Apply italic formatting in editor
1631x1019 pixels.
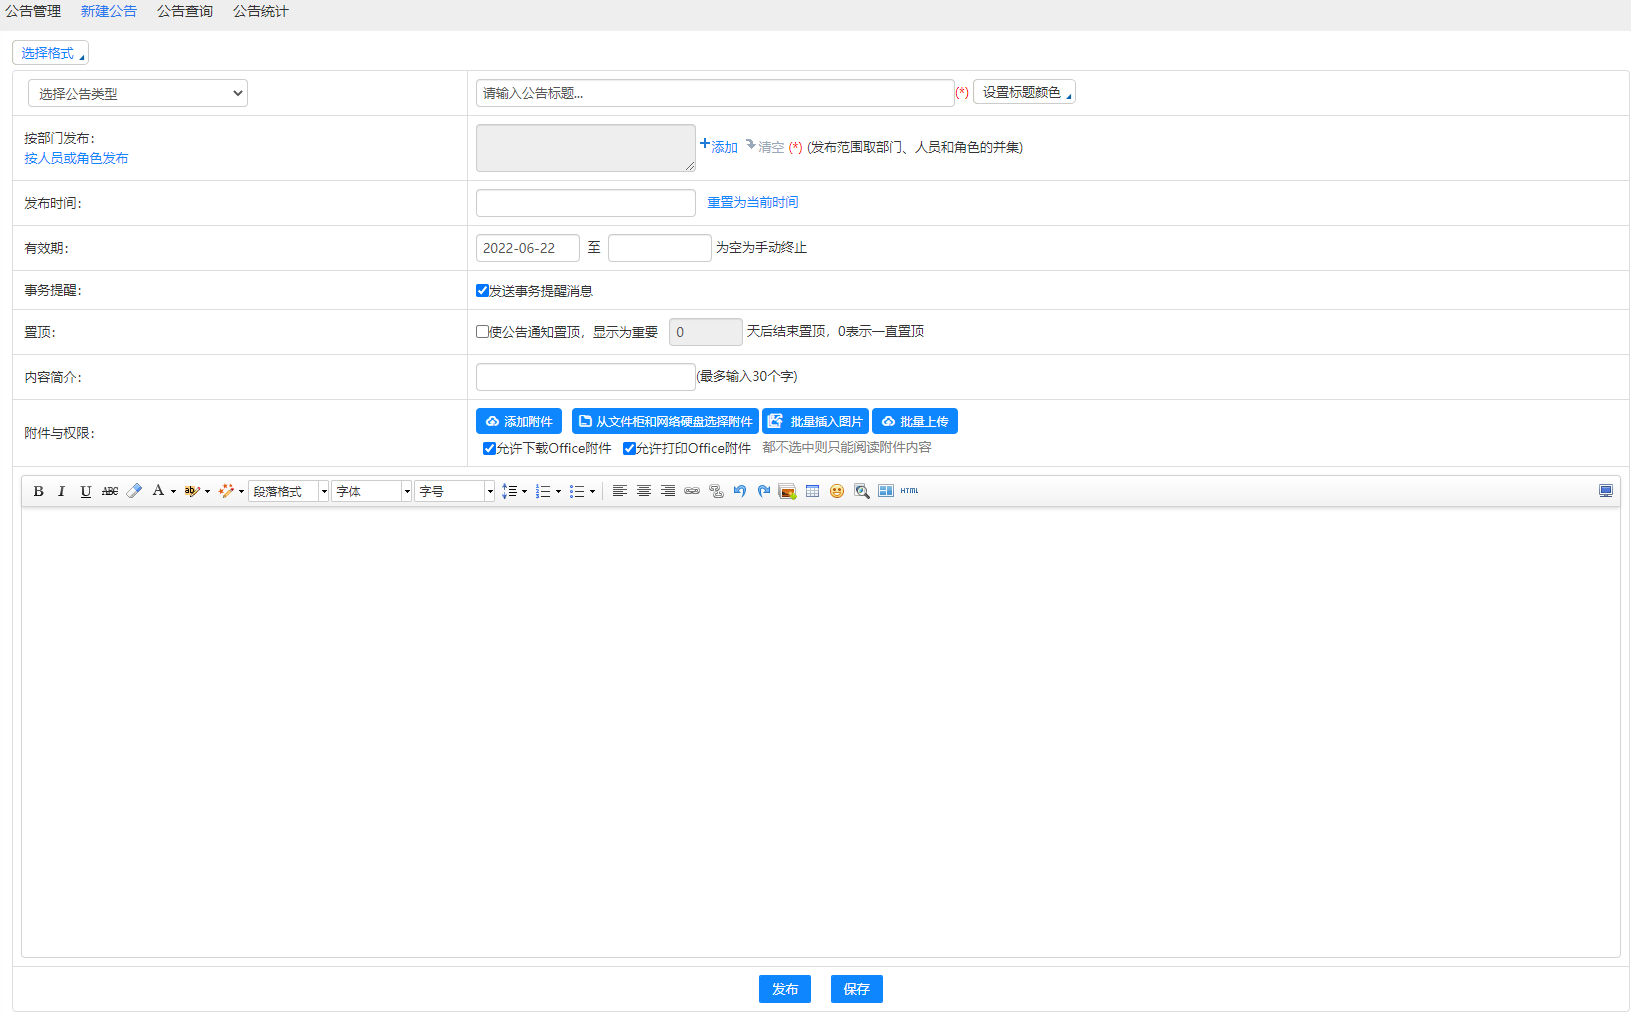point(61,491)
